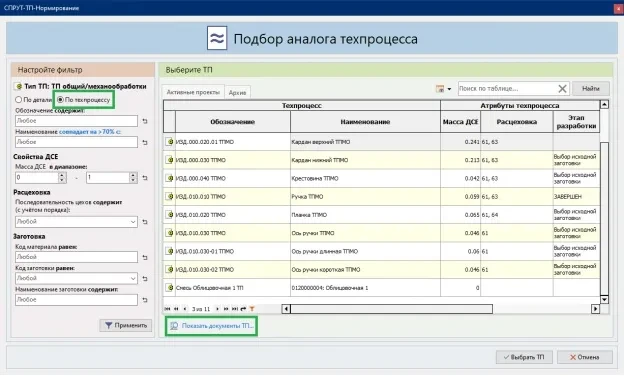This screenshot has width=624, height=376.
Task: Click the table's up arrow on vertical scrollbar
Action: click(x=604, y=105)
